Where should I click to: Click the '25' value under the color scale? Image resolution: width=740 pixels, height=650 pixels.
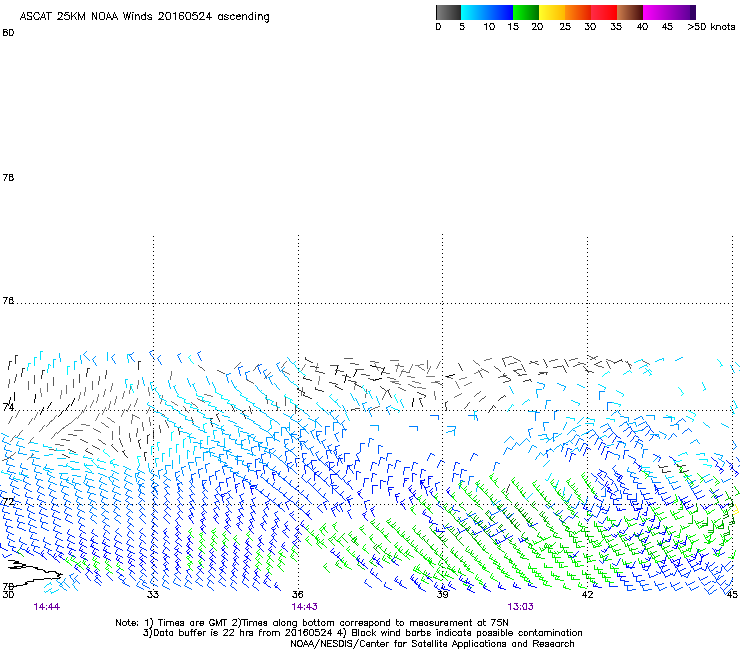pos(565,27)
